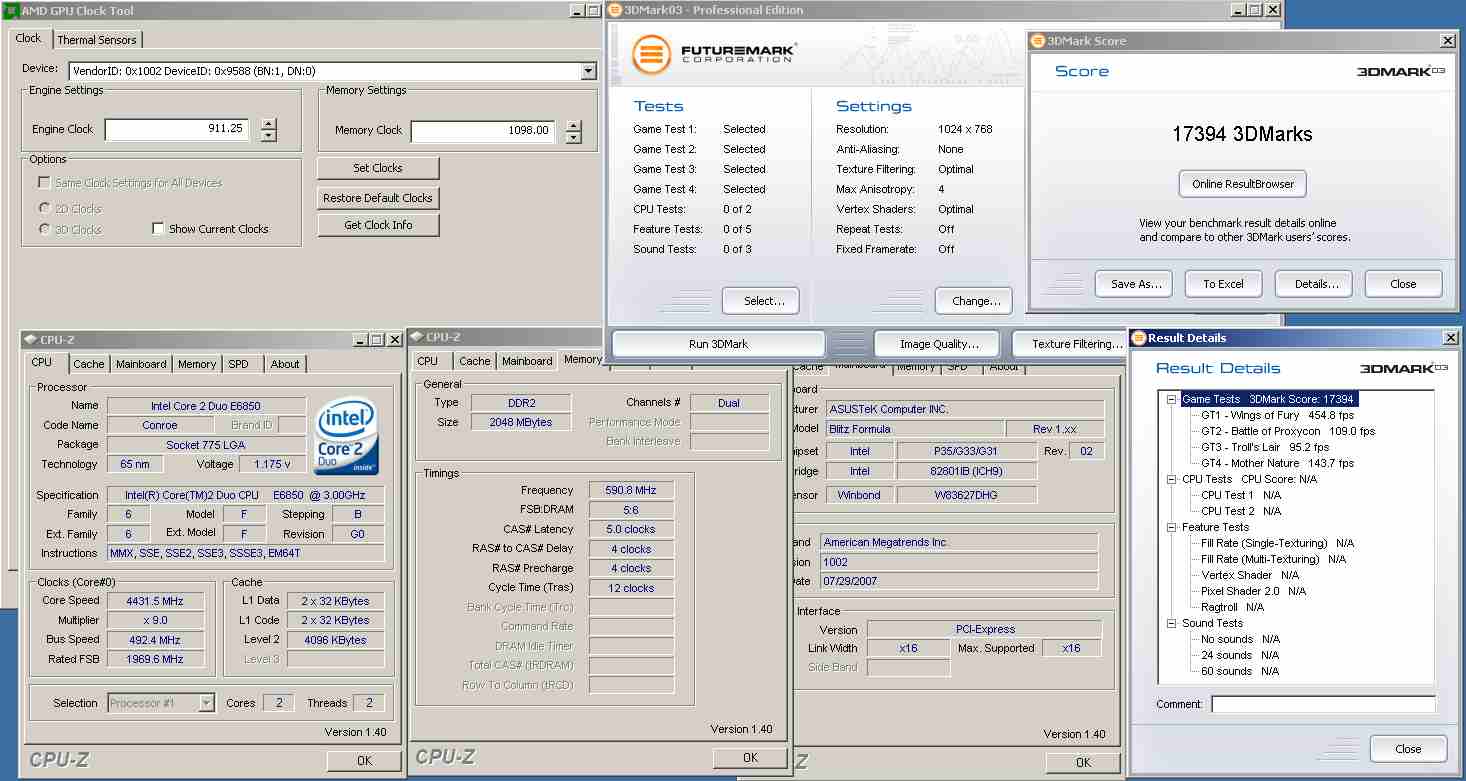This screenshot has width=1466, height=781.
Task: Select the Ragtroll result row
Action: (1232, 607)
